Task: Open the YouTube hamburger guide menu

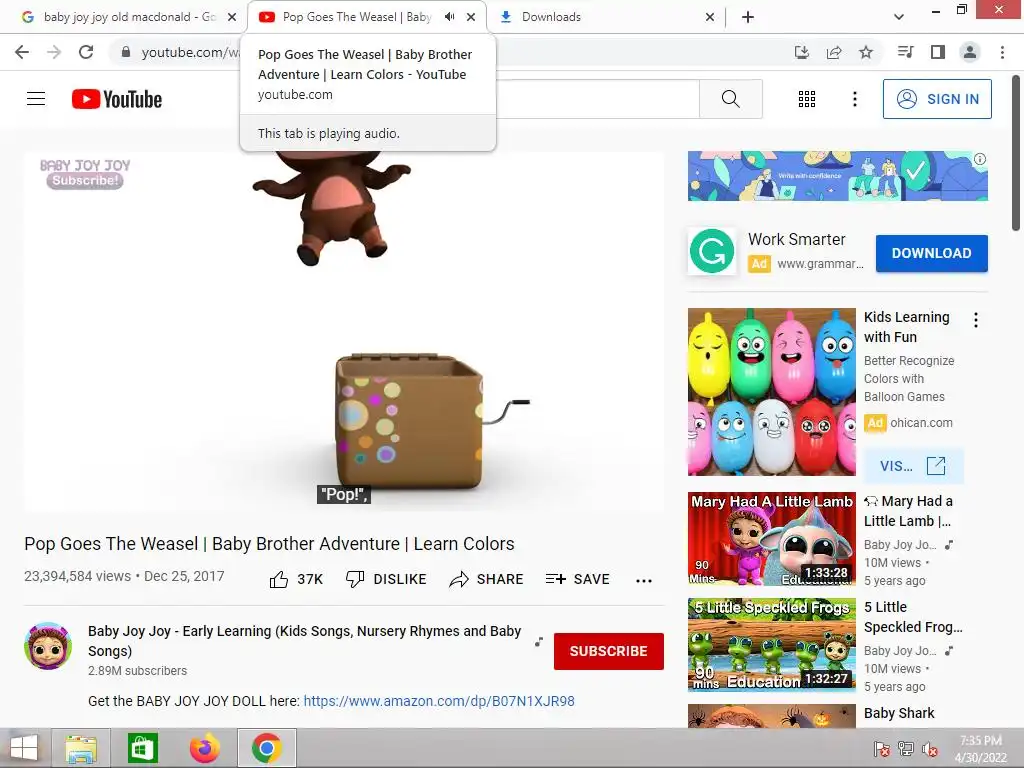Action: coord(36,99)
